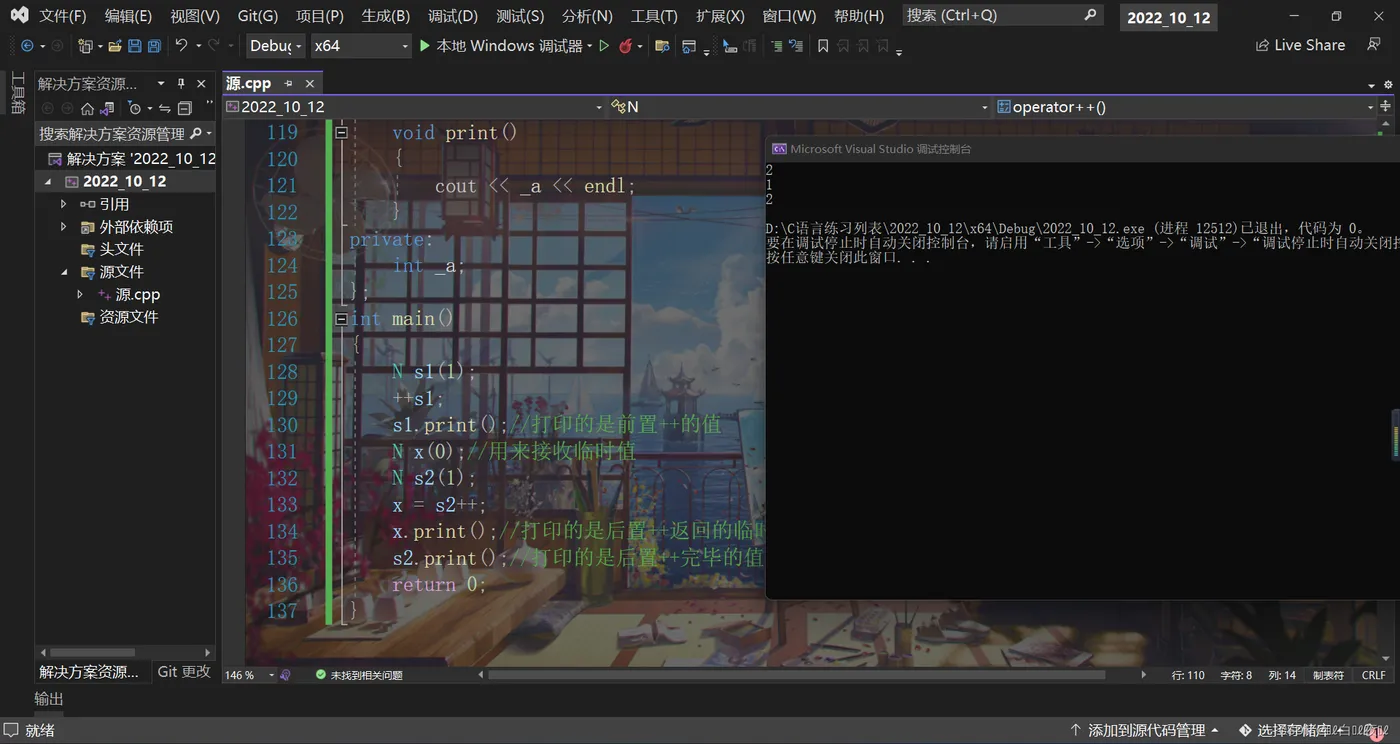The width and height of the screenshot is (1400, 744).
Task: Click the navigate backward arrow icon
Action: click(27, 46)
